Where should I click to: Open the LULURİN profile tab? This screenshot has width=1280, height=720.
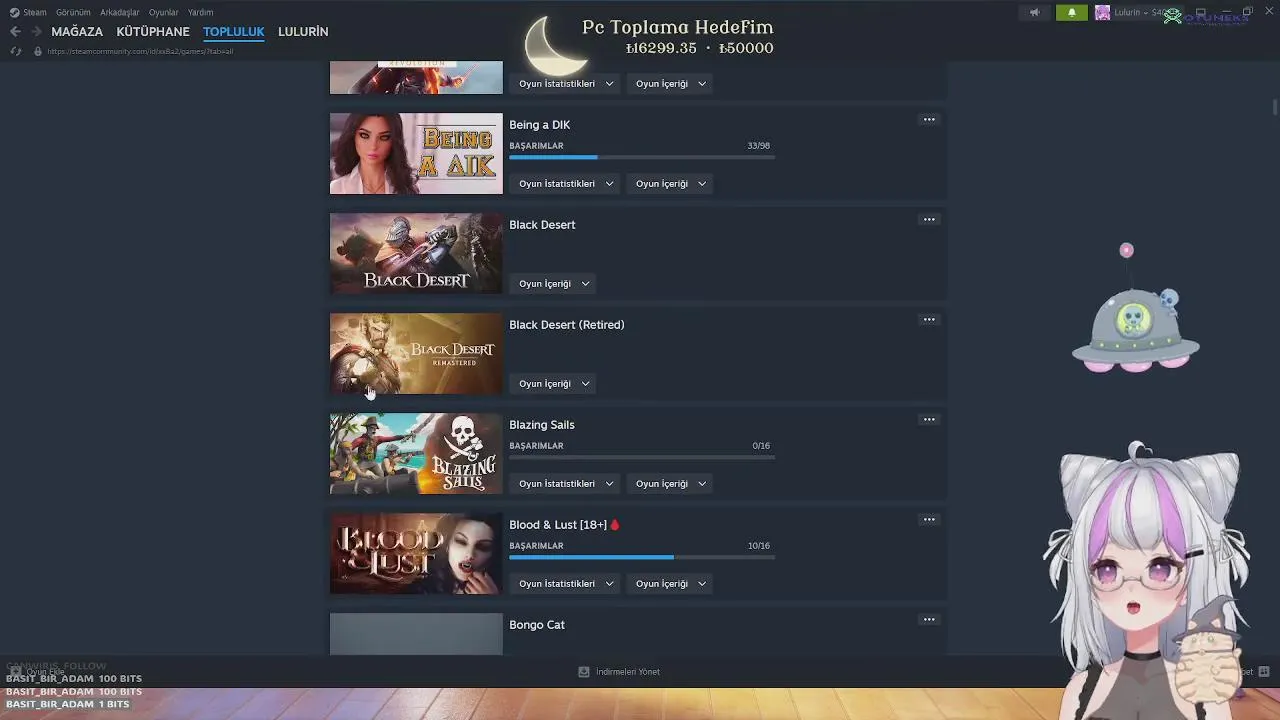coord(303,32)
